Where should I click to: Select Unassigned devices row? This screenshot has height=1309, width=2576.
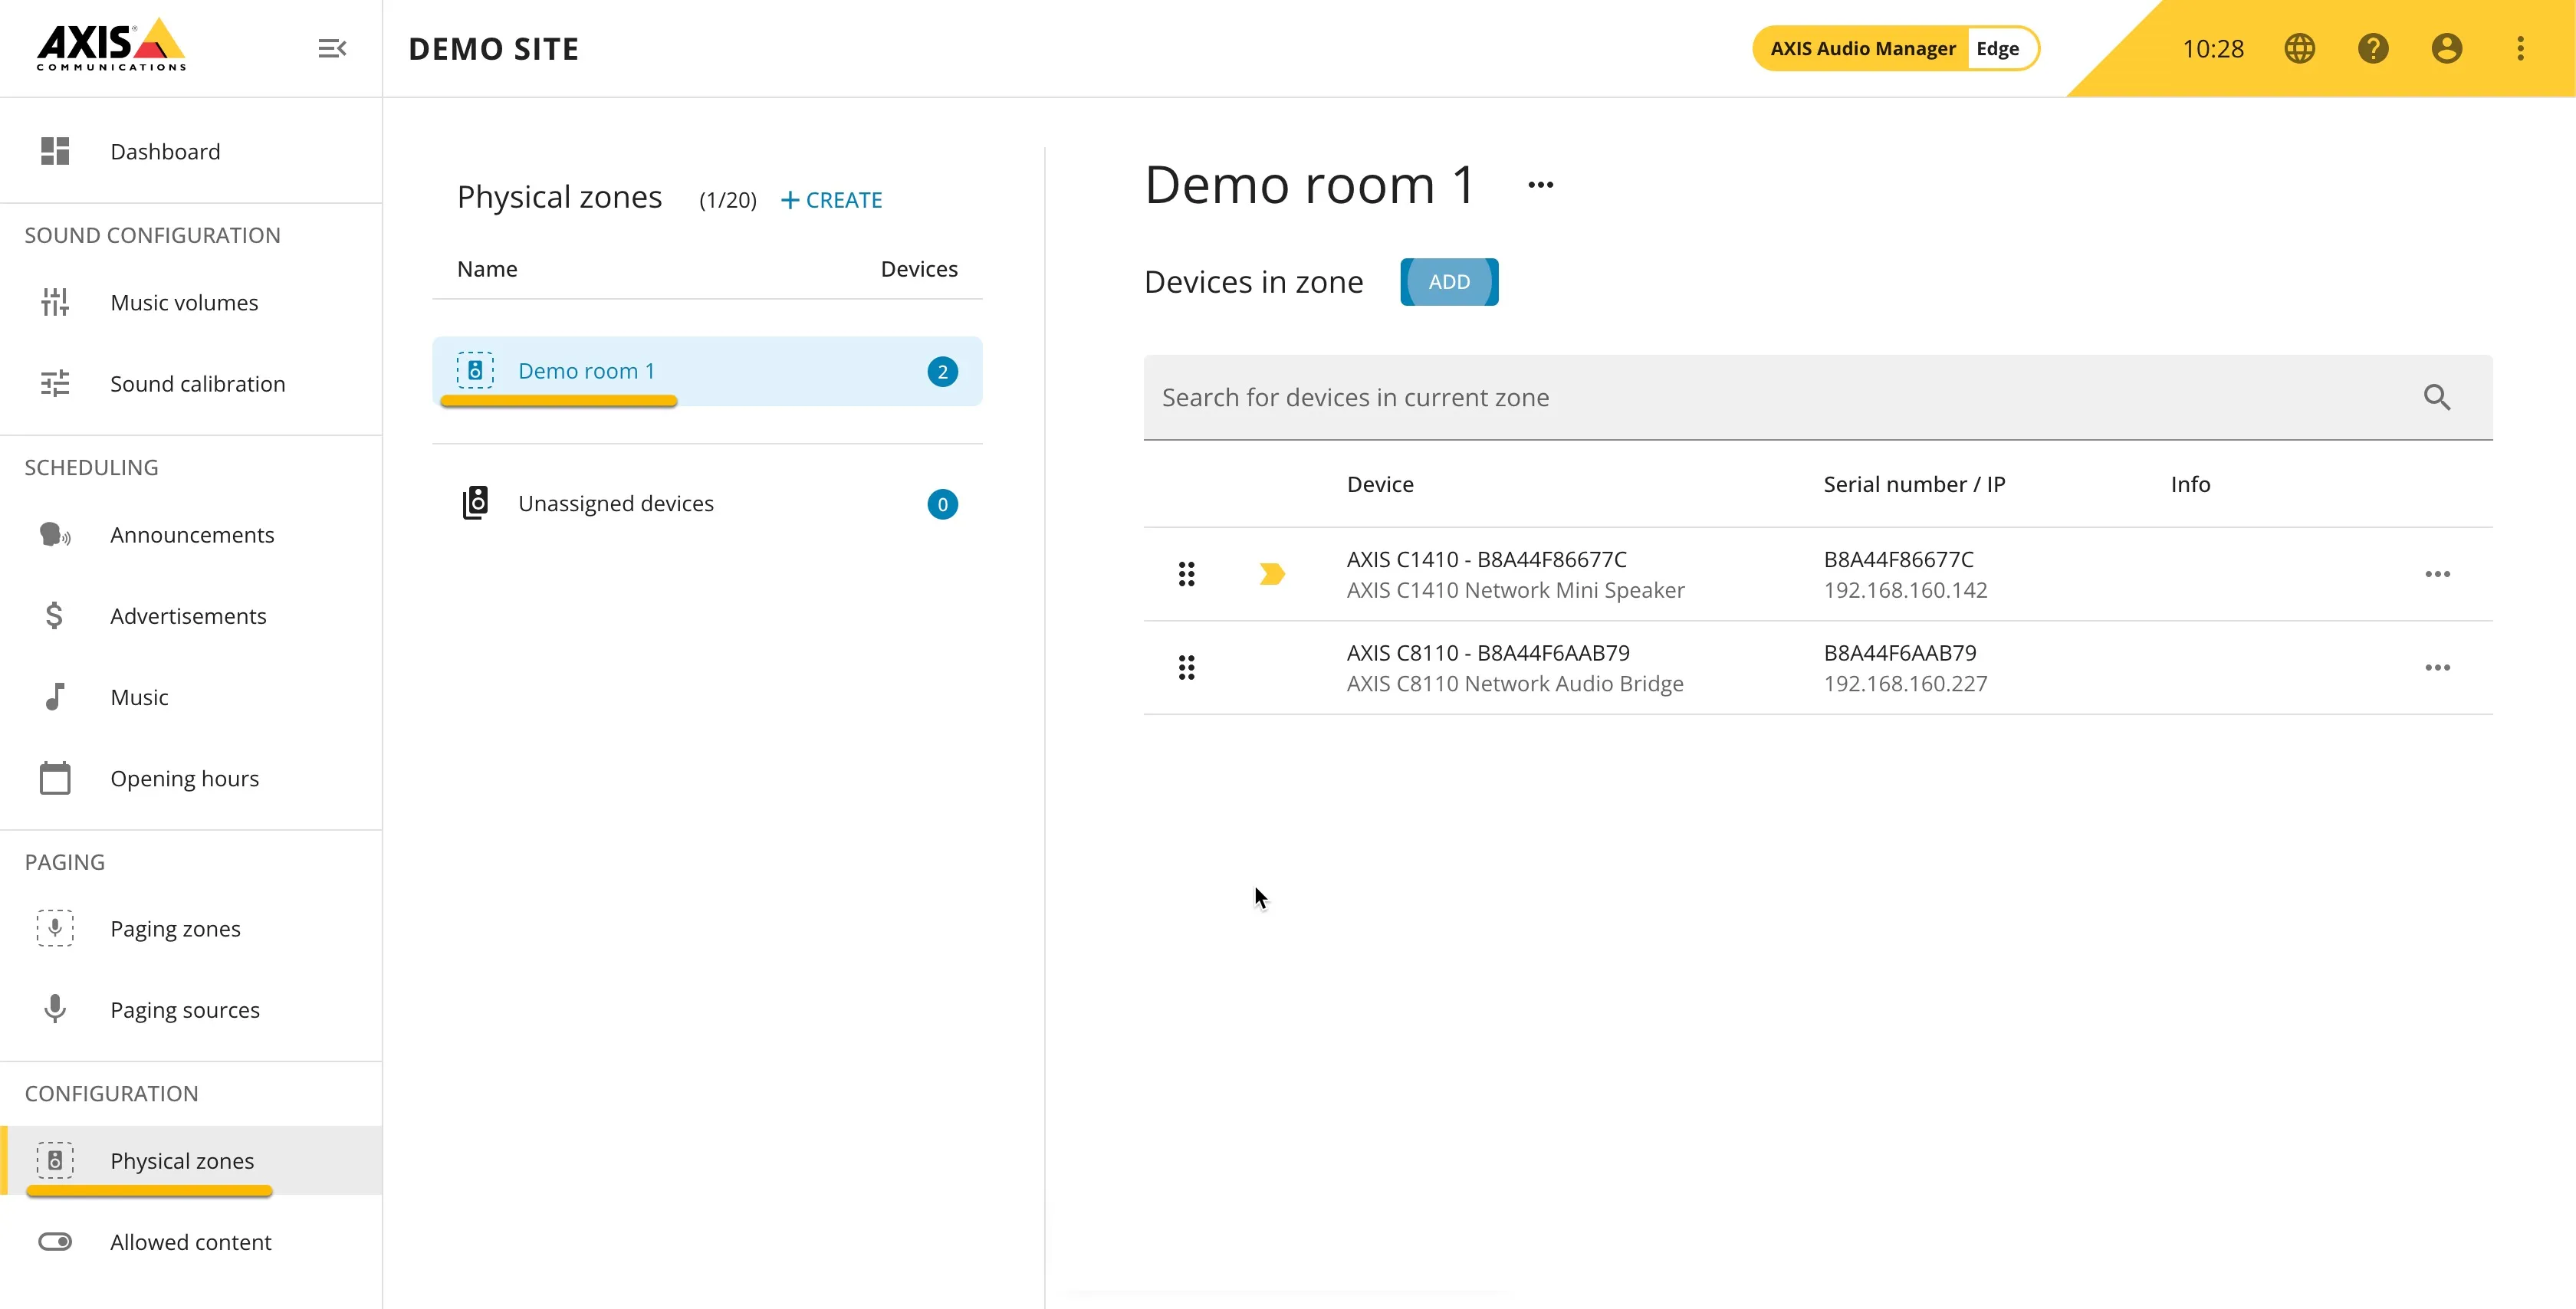707,503
